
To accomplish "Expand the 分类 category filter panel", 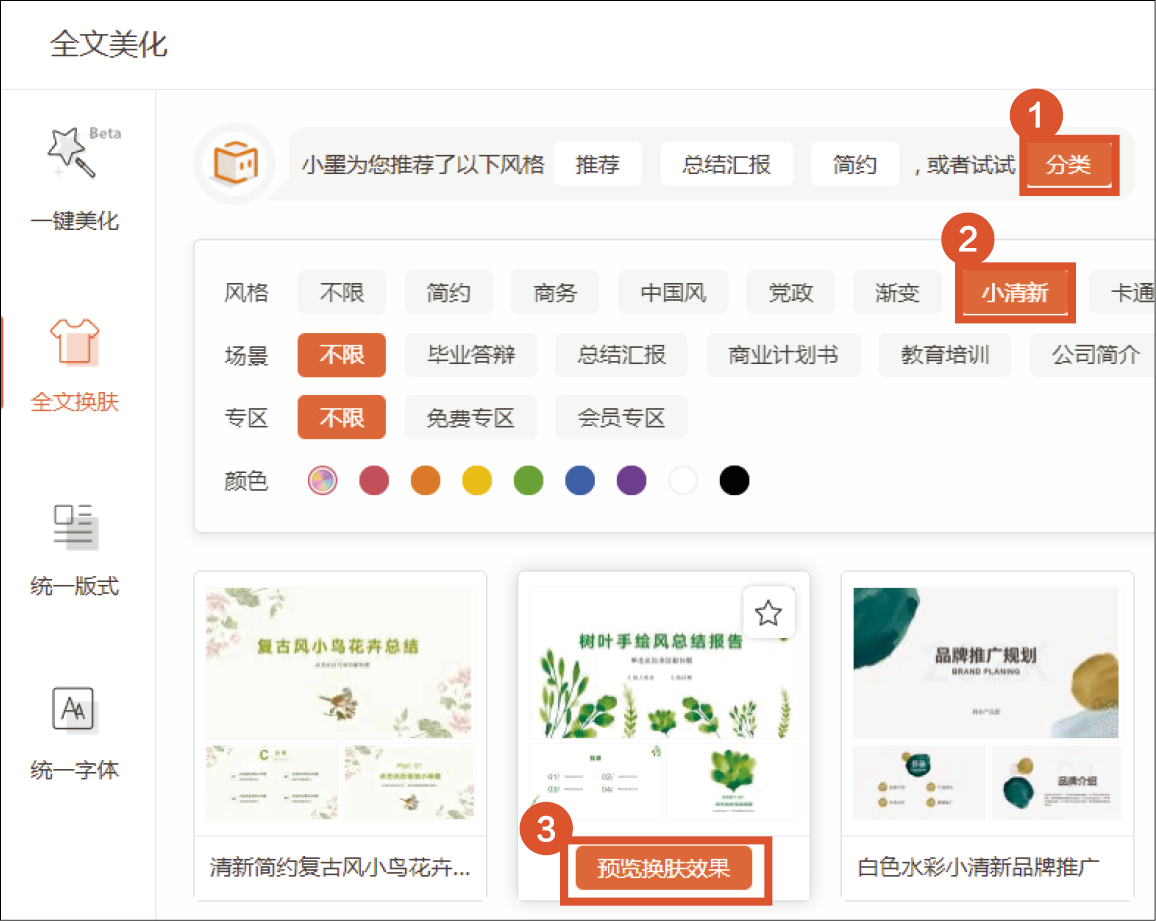I will (1068, 165).
